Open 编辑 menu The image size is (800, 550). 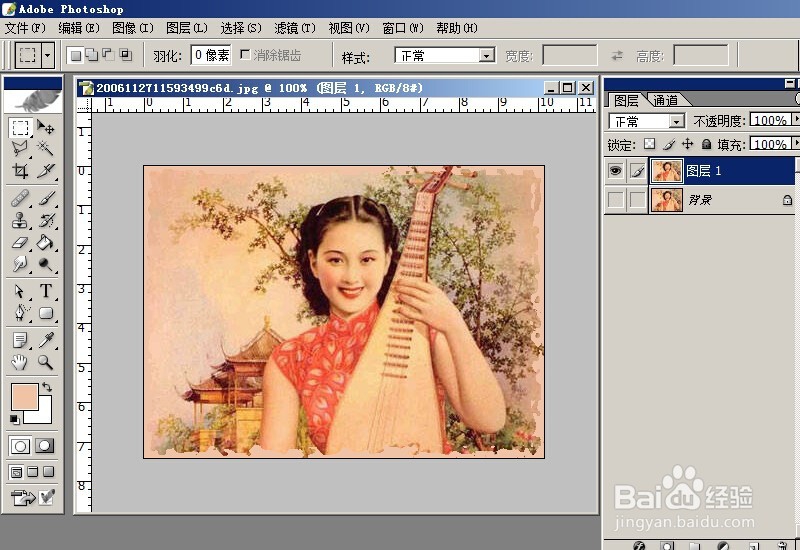[x=79, y=28]
